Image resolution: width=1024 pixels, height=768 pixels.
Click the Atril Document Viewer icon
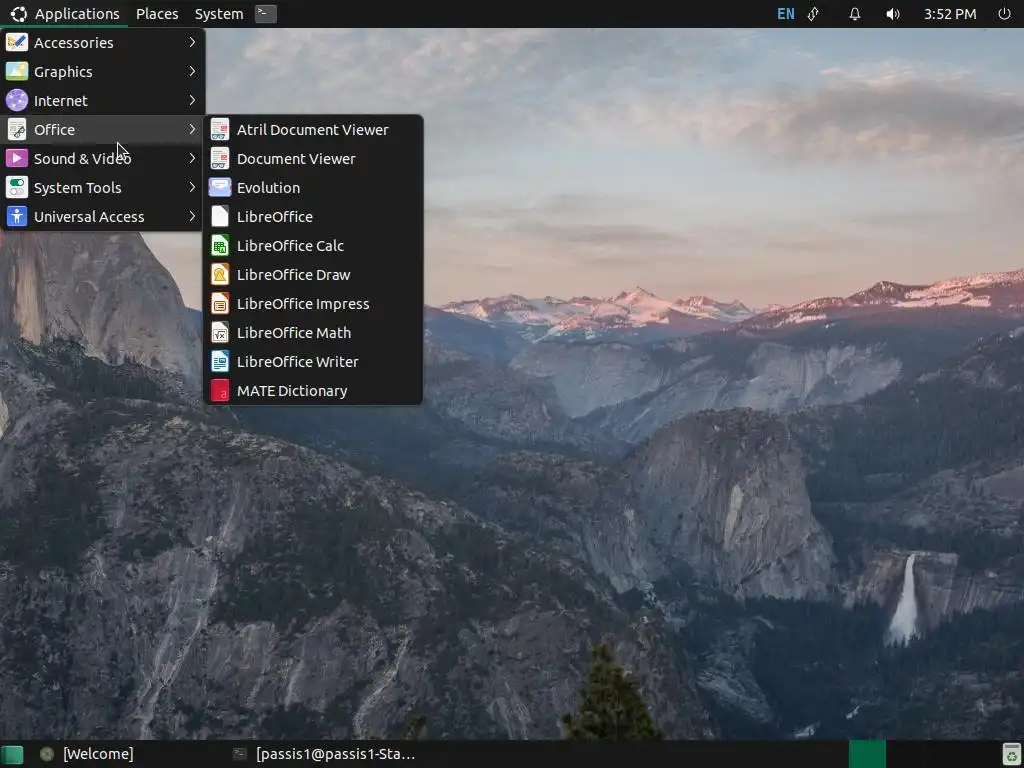pyautogui.click(x=220, y=129)
